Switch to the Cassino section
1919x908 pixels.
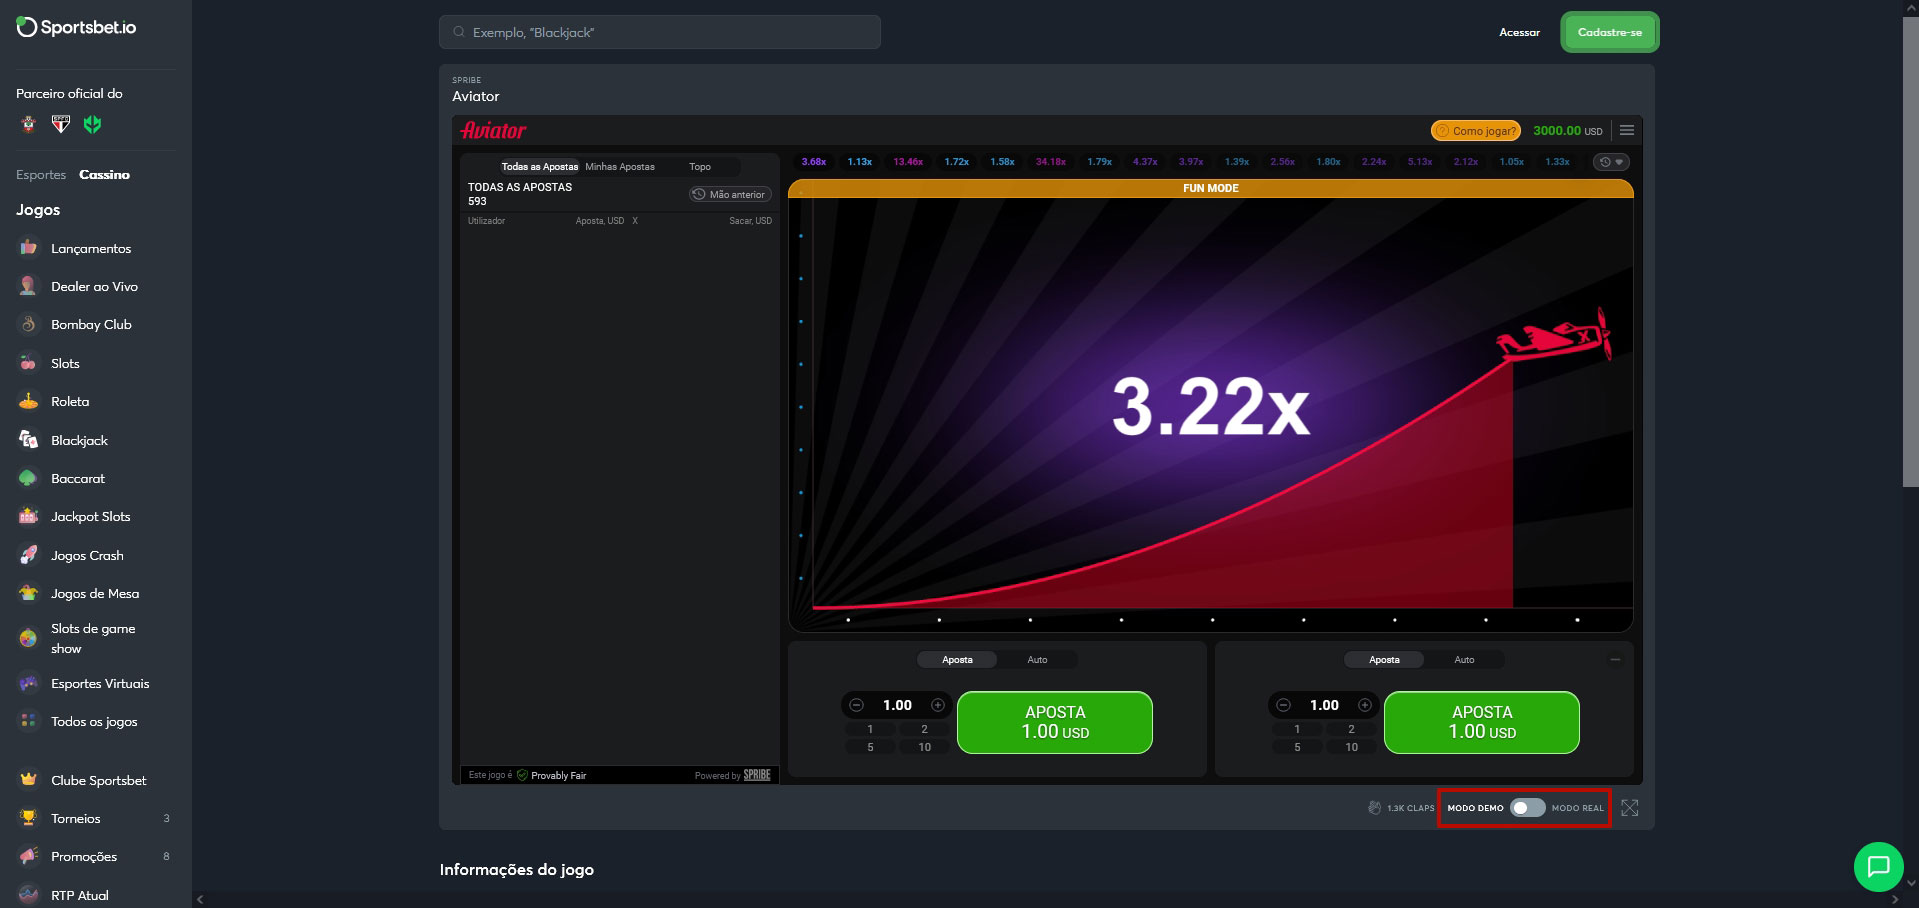[105, 174]
